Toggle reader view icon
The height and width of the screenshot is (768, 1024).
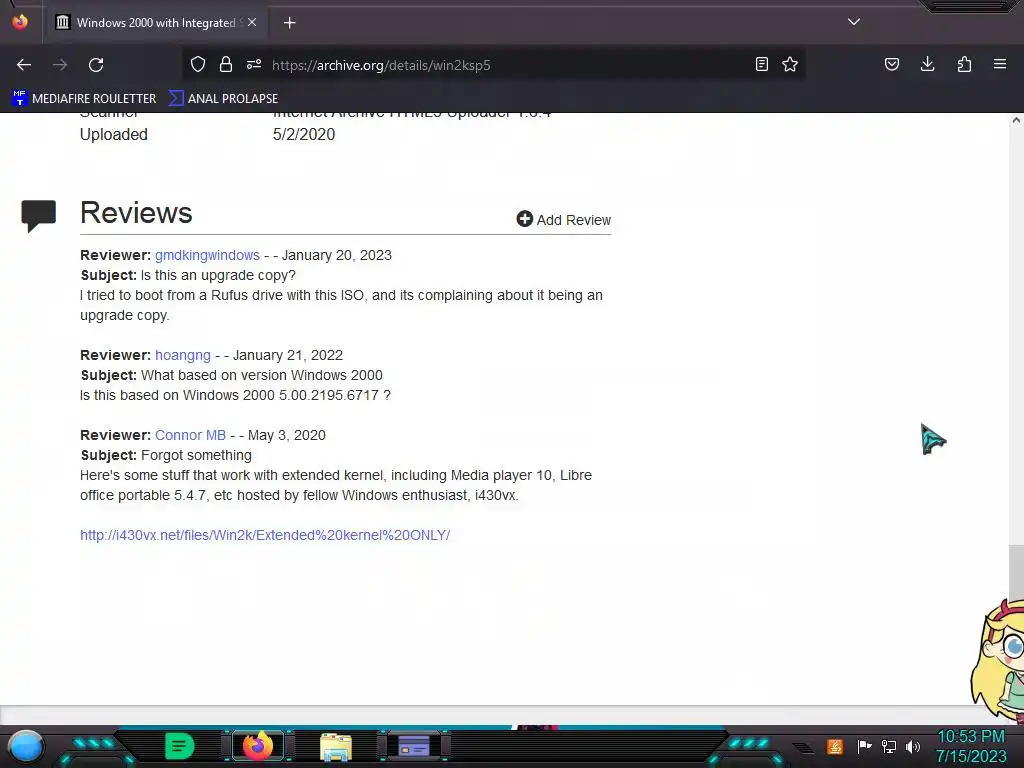761,64
